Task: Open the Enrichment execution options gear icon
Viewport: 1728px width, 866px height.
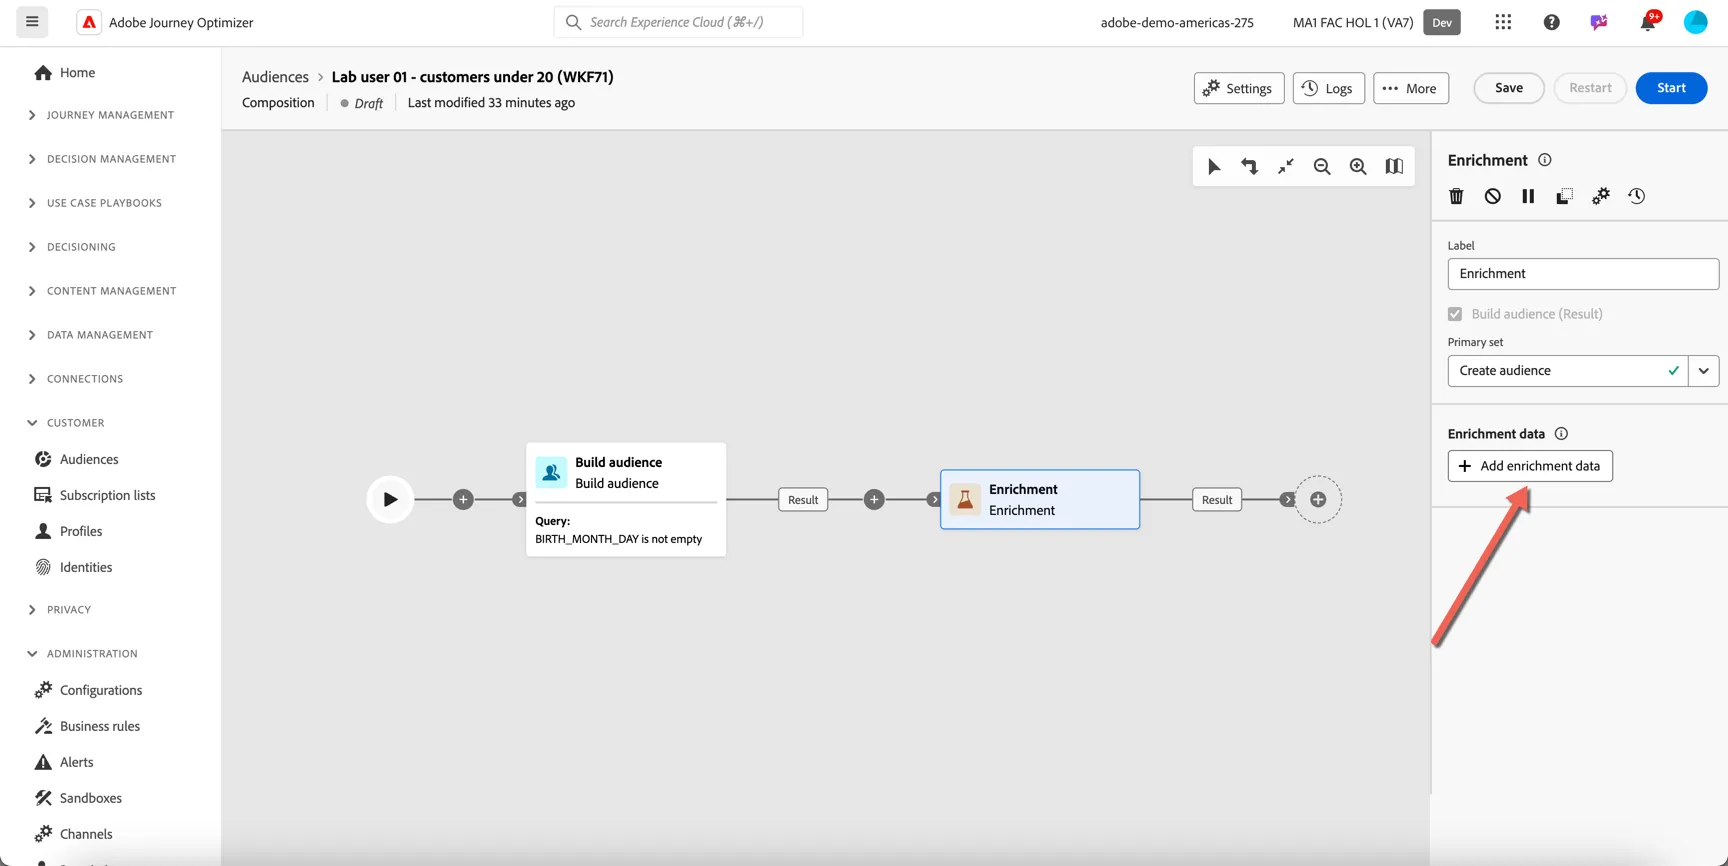Action: point(1600,196)
